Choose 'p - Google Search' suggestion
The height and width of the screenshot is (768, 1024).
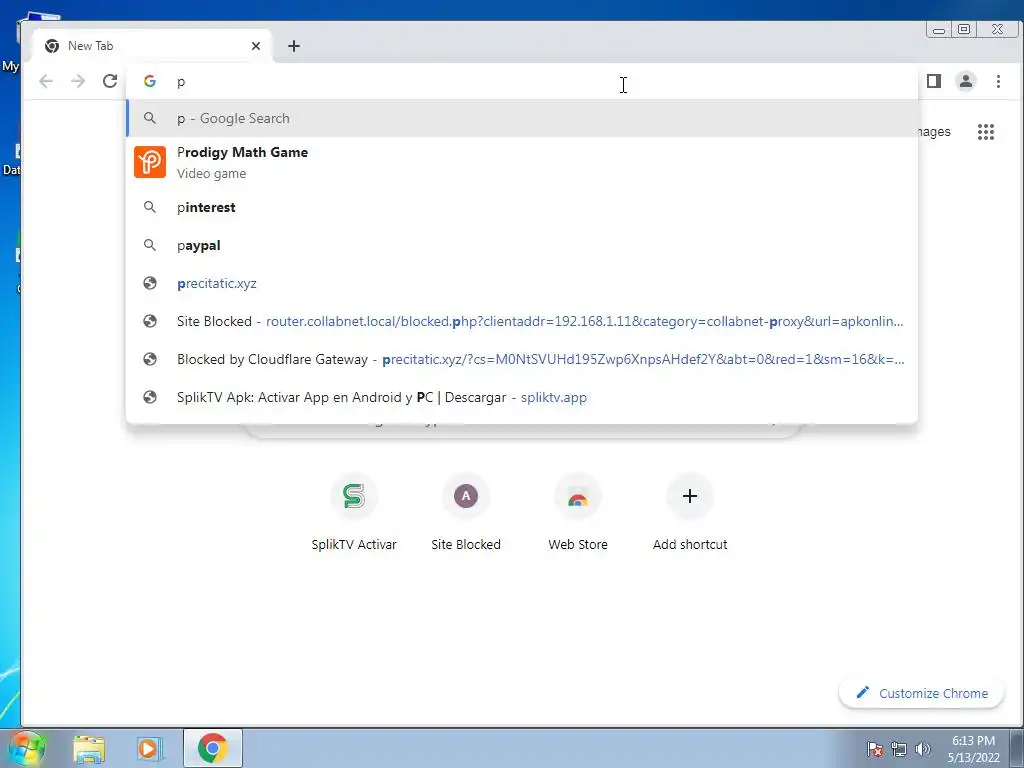(522, 118)
